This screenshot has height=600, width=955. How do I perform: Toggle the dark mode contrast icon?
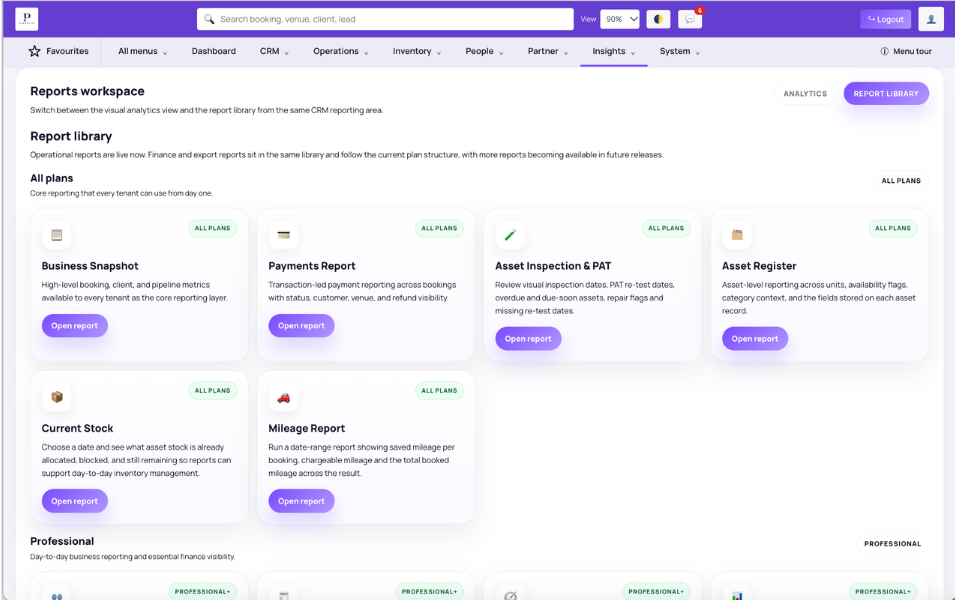pos(658,19)
